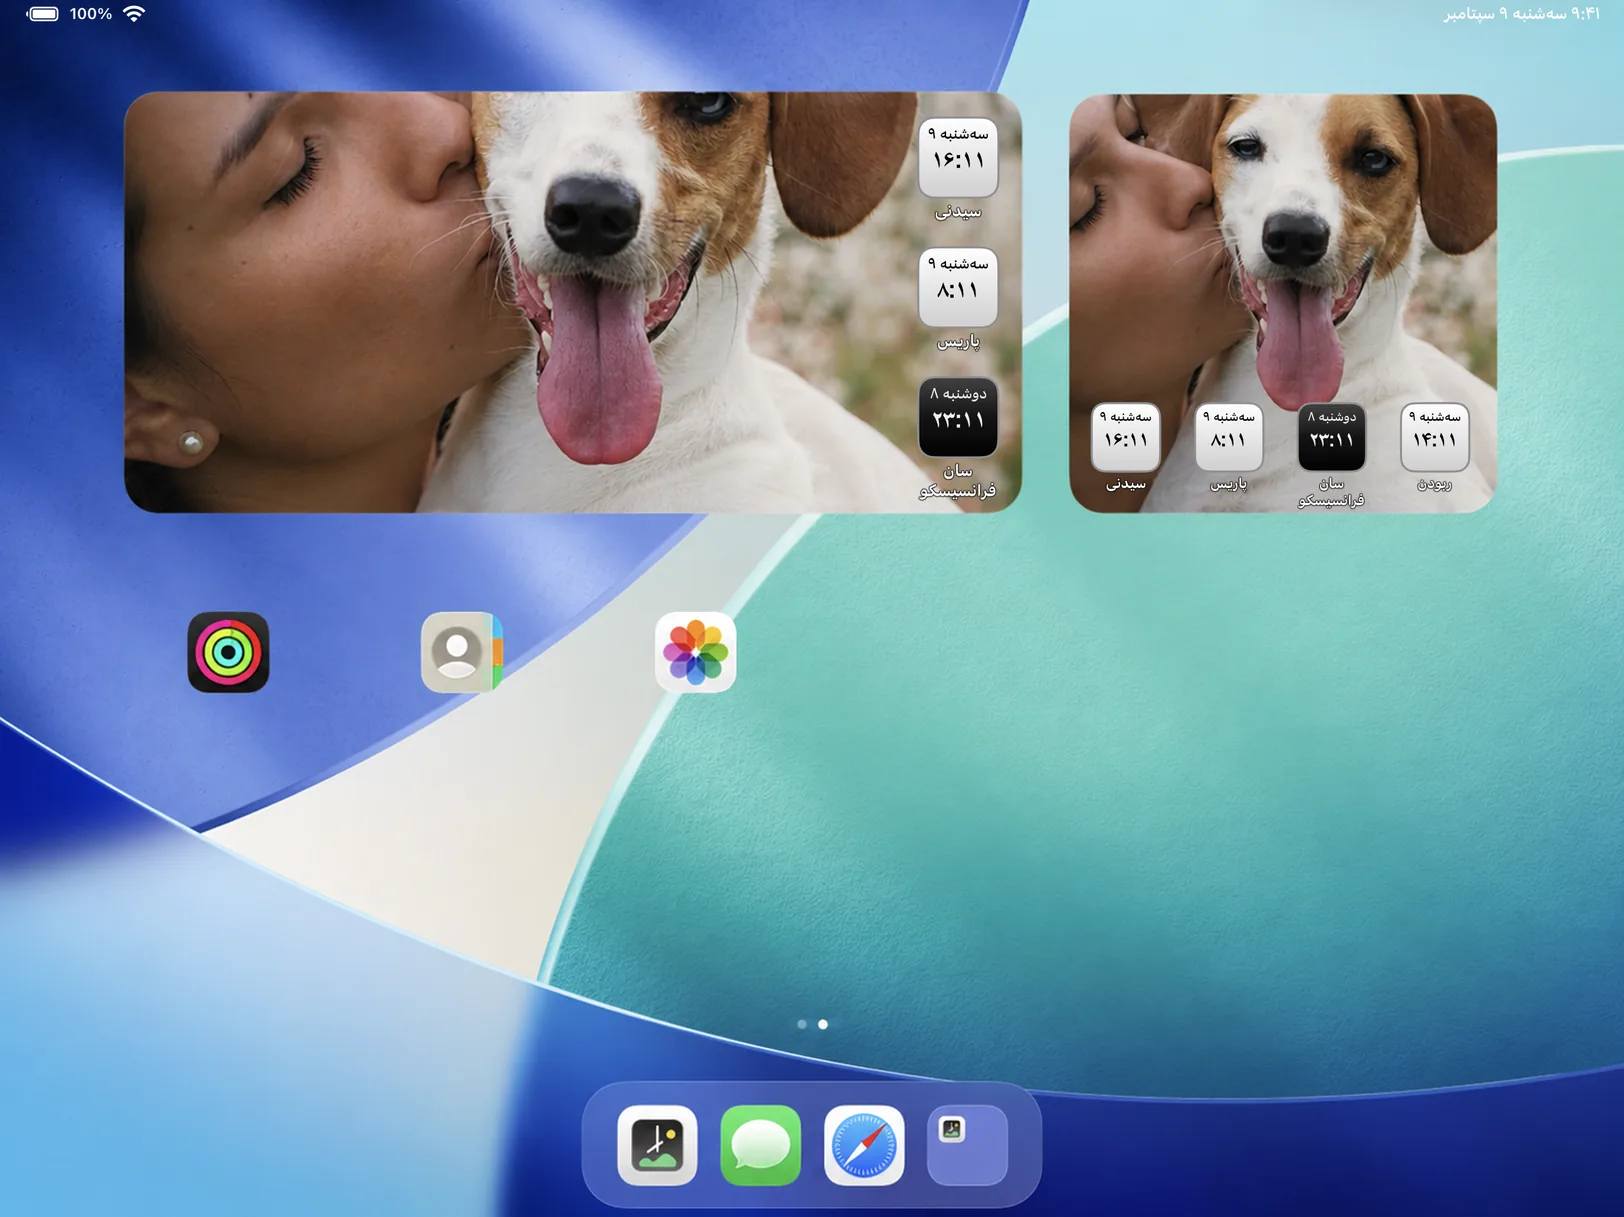Launch the Photos app

(696, 652)
